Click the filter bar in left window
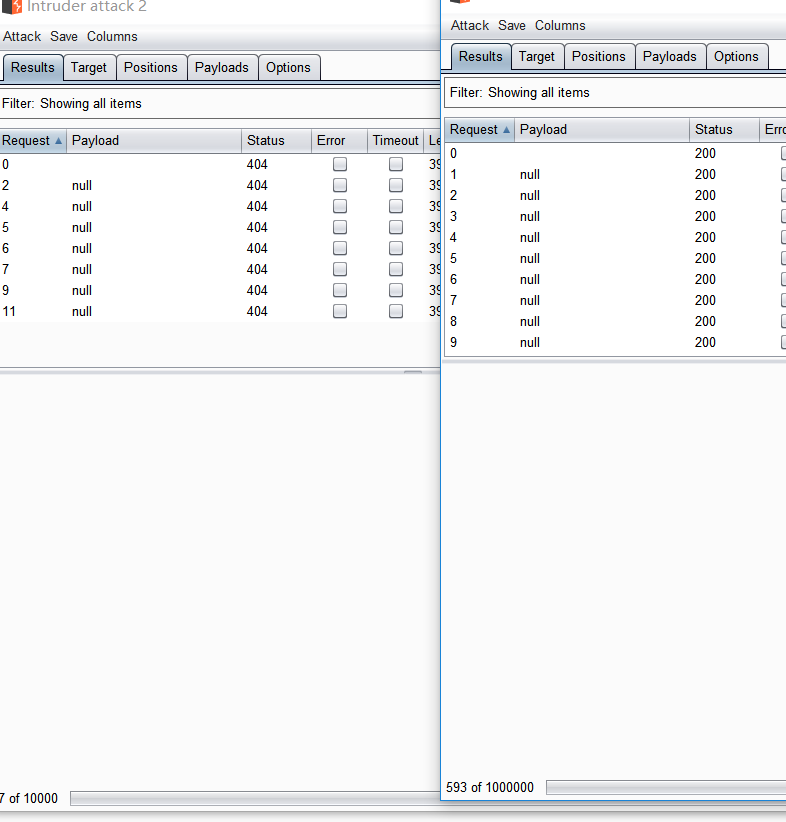Image resolution: width=786 pixels, height=822 pixels. point(220,103)
